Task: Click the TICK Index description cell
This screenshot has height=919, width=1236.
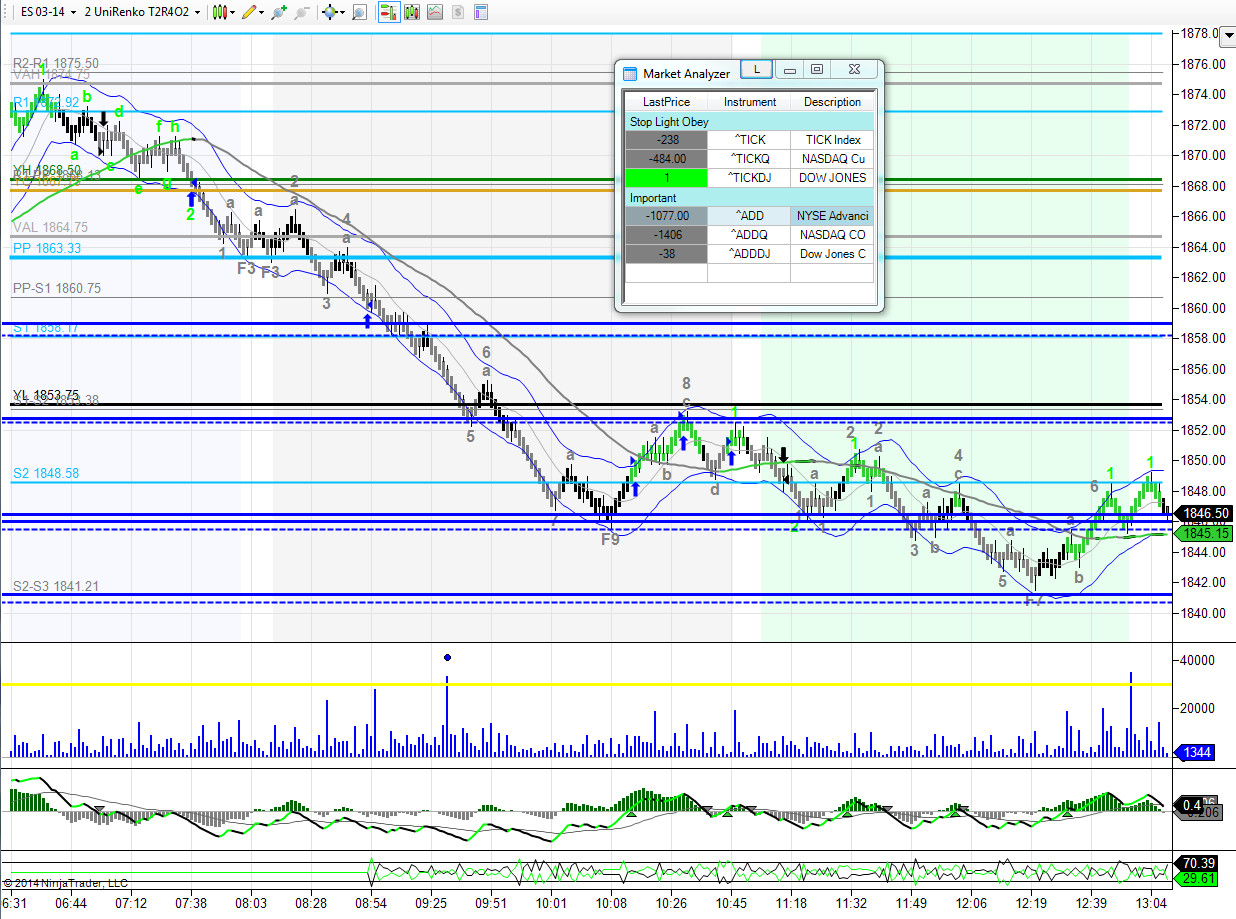Action: tap(832, 141)
